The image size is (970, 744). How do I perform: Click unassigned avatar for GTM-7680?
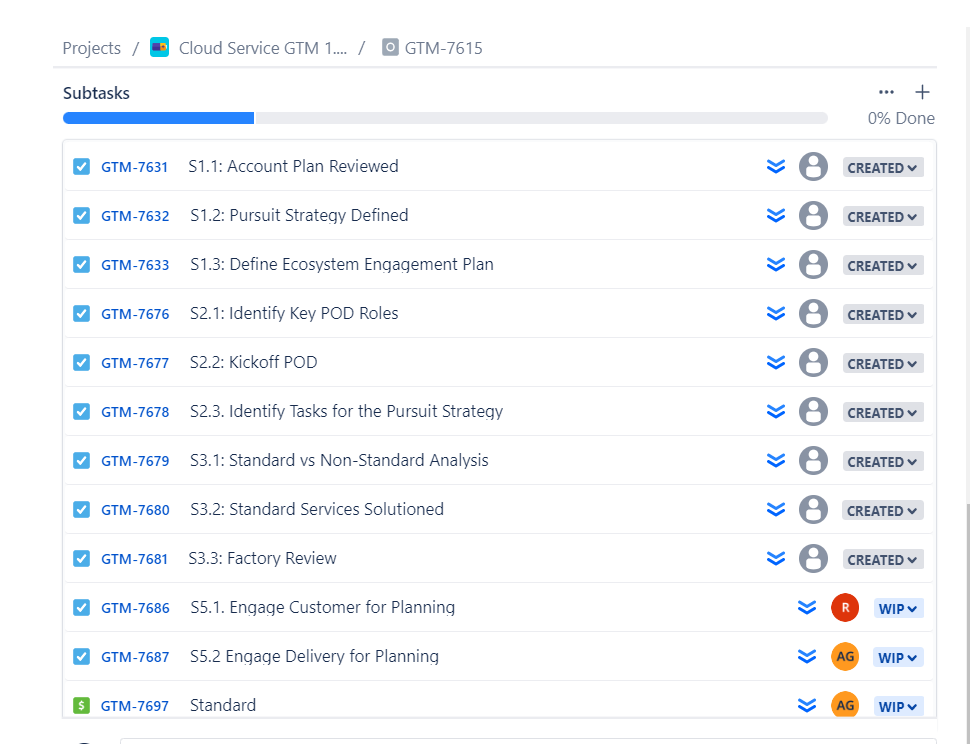pyautogui.click(x=813, y=510)
